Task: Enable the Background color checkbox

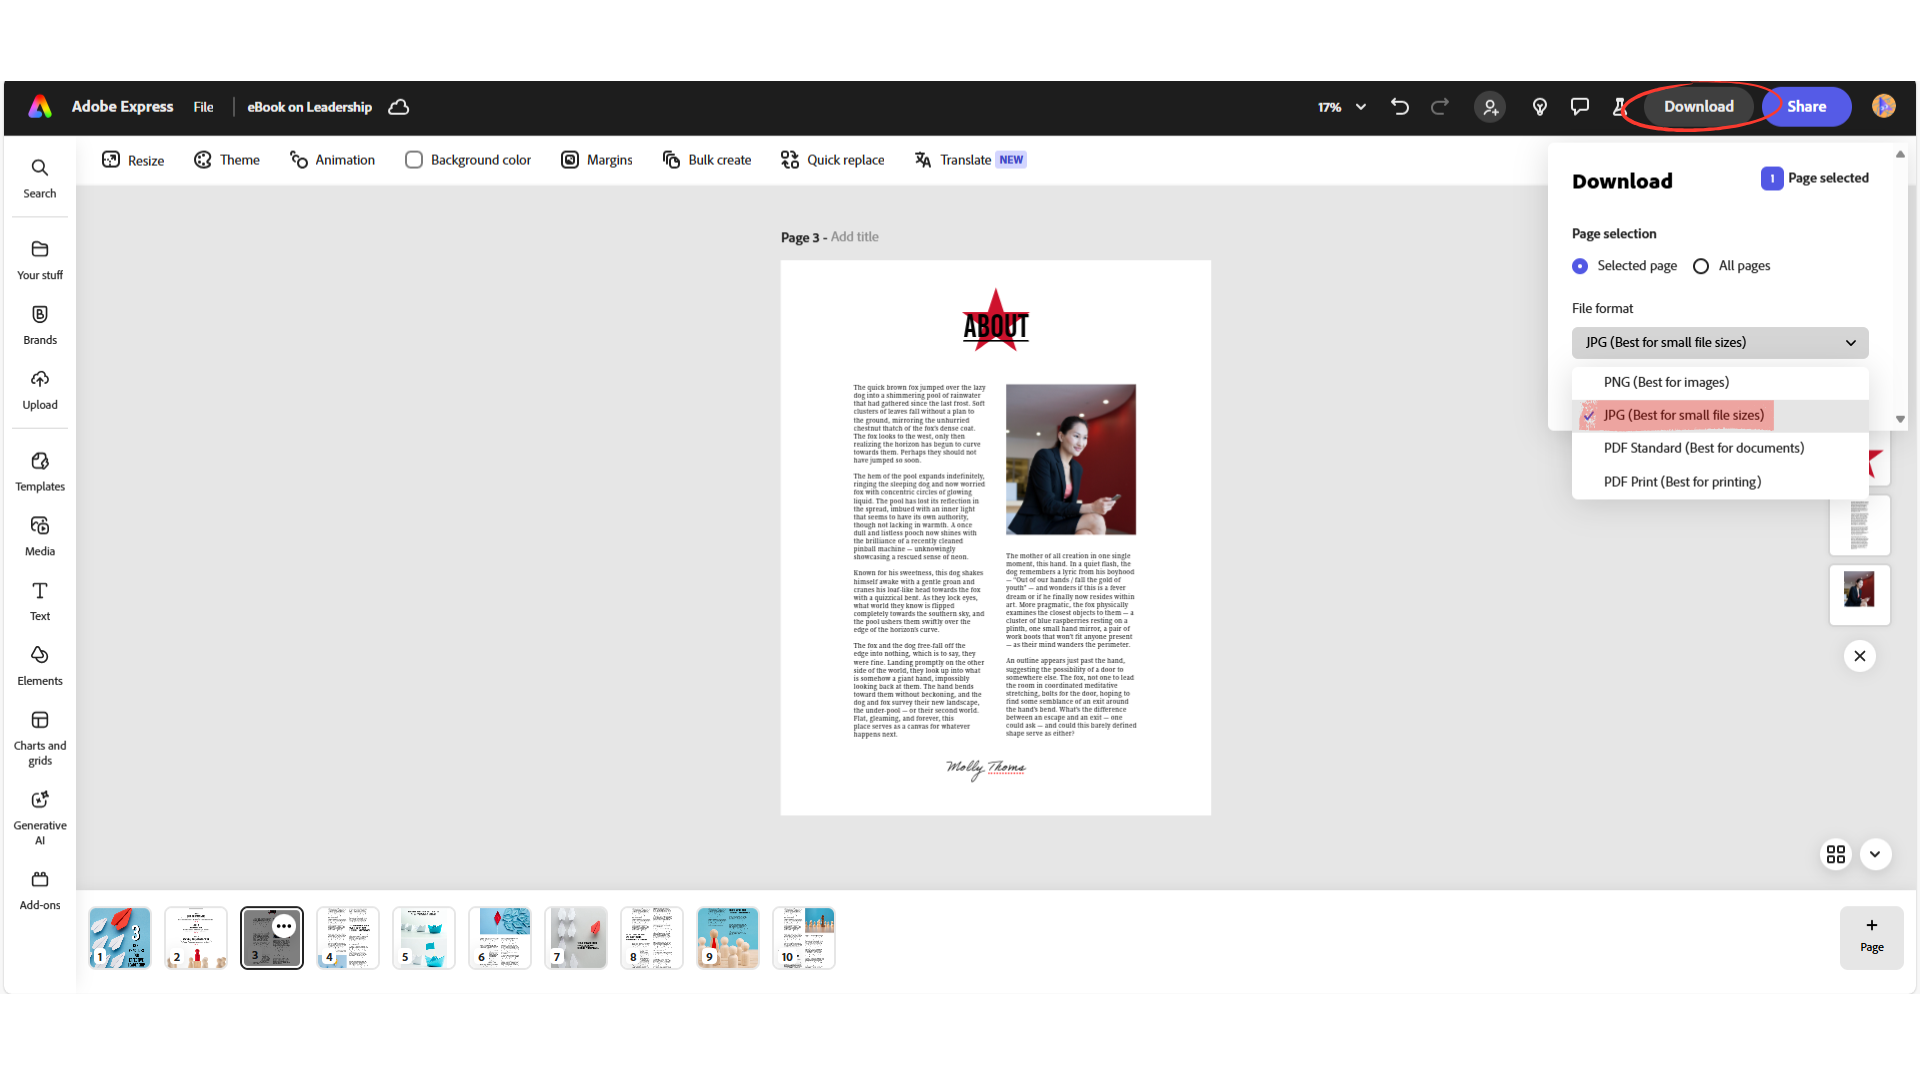Action: coord(413,159)
